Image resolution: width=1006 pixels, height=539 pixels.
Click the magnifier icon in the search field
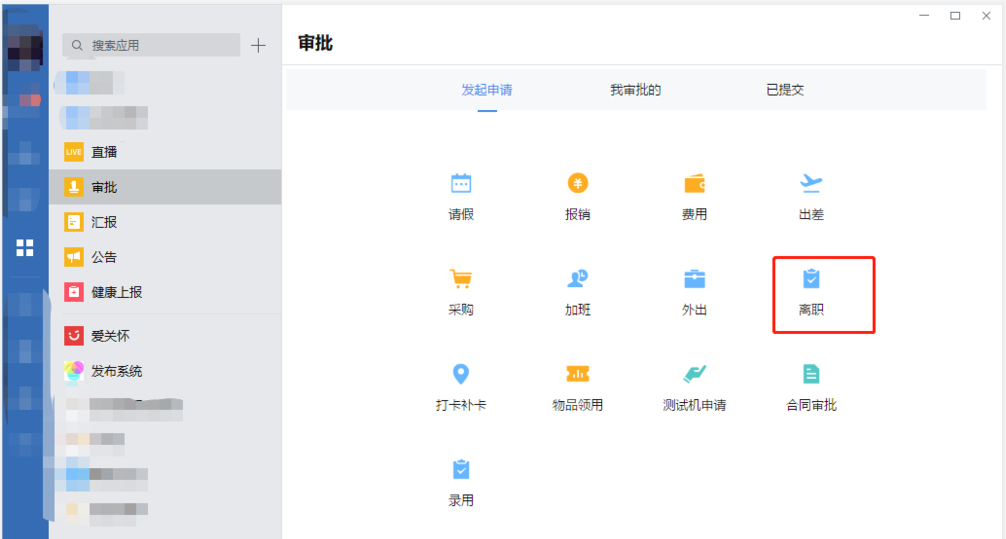click(x=77, y=46)
